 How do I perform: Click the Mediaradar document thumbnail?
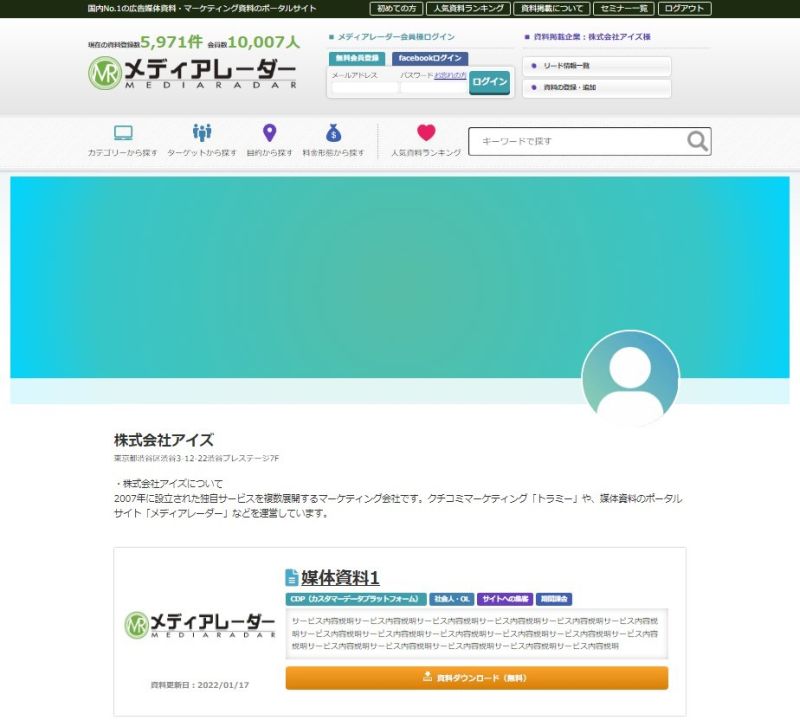click(200, 625)
